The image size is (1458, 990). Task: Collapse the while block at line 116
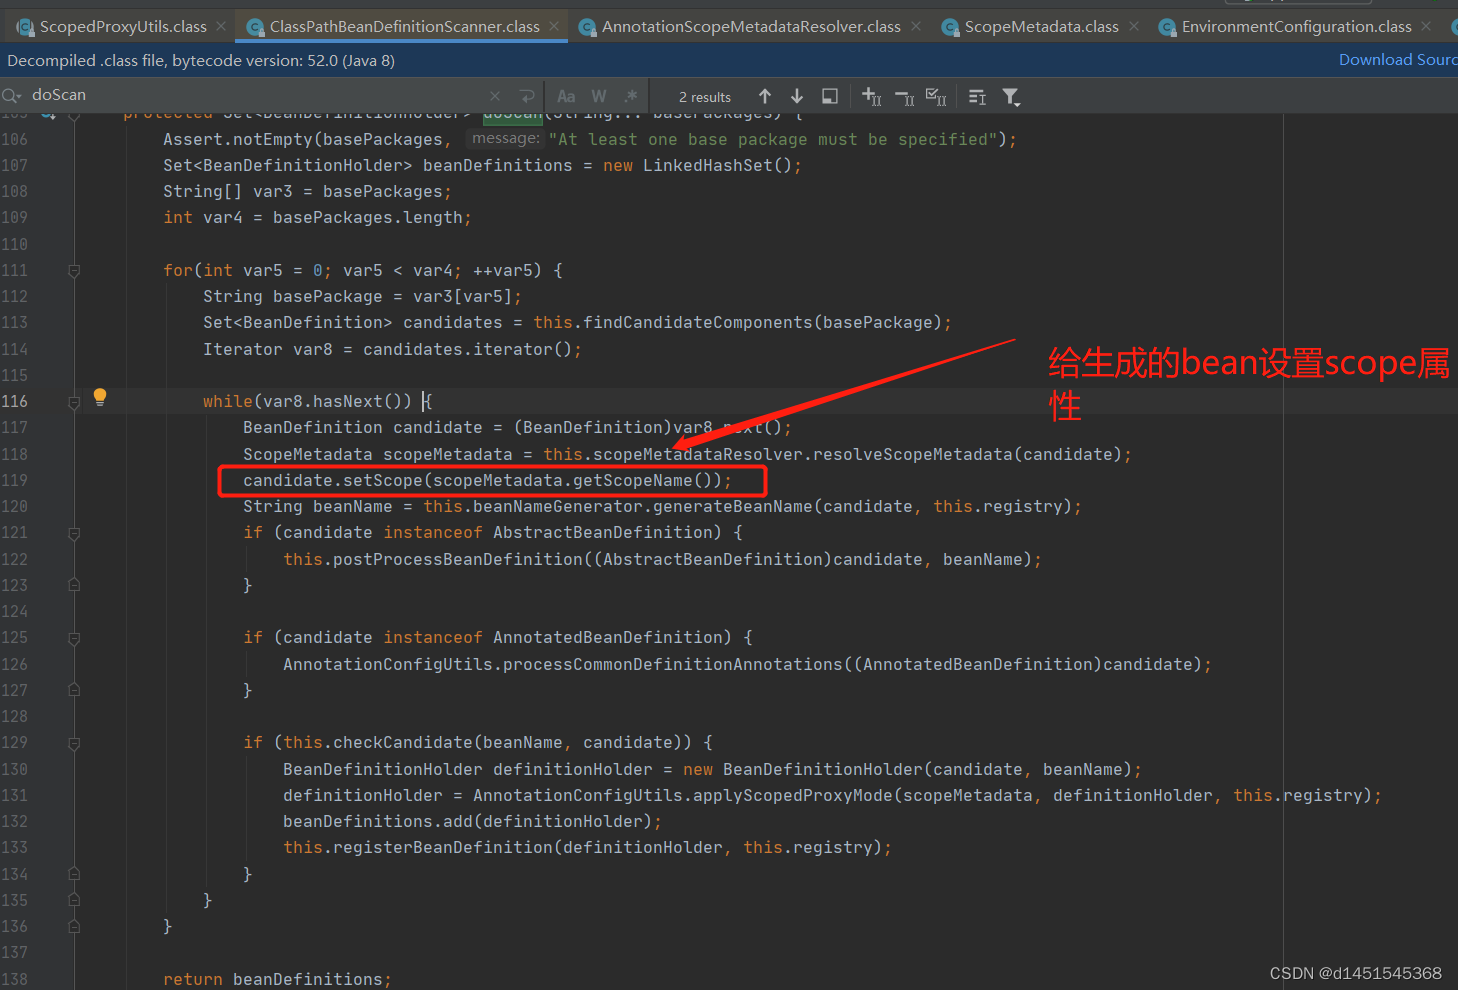(74, 402)
